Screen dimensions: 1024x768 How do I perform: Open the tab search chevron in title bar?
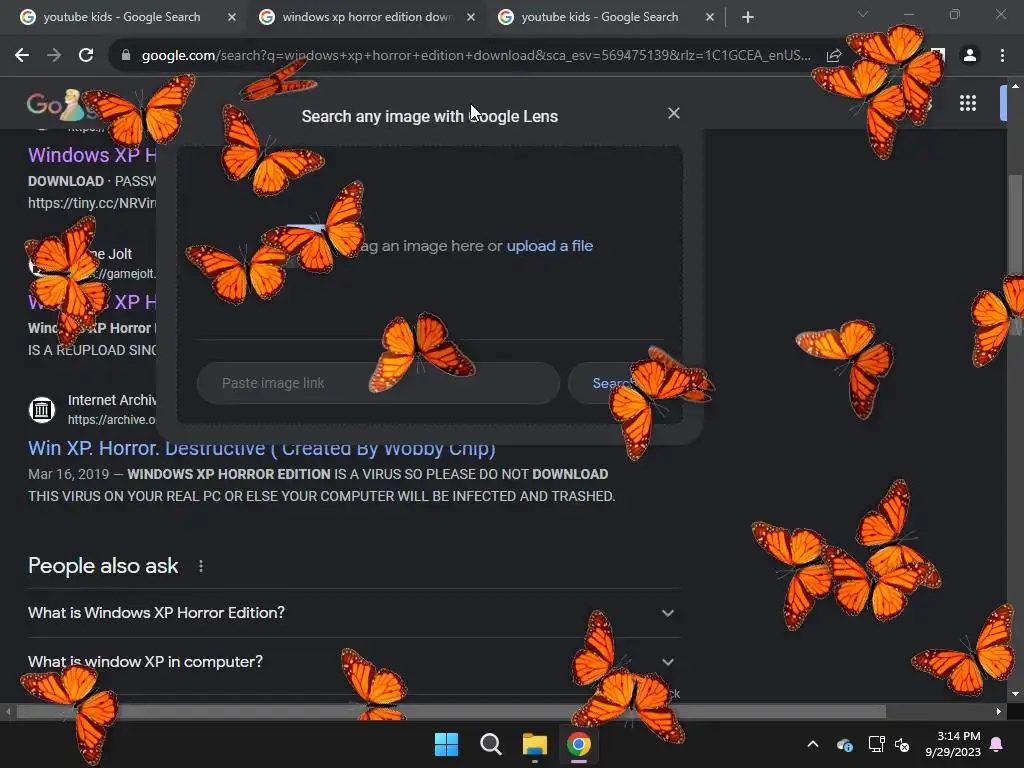[863, 14]
